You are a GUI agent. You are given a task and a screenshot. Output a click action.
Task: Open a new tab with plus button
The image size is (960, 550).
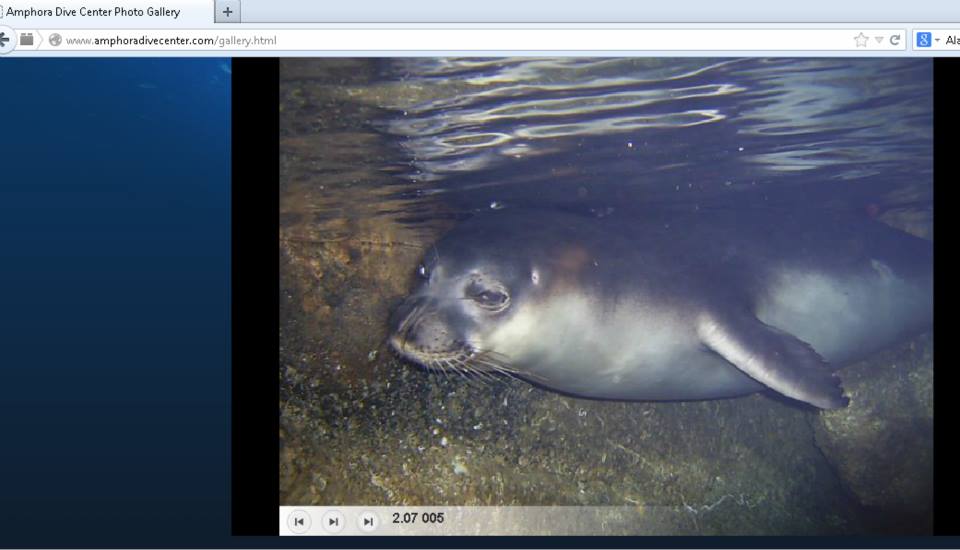(x=228, y=12)
